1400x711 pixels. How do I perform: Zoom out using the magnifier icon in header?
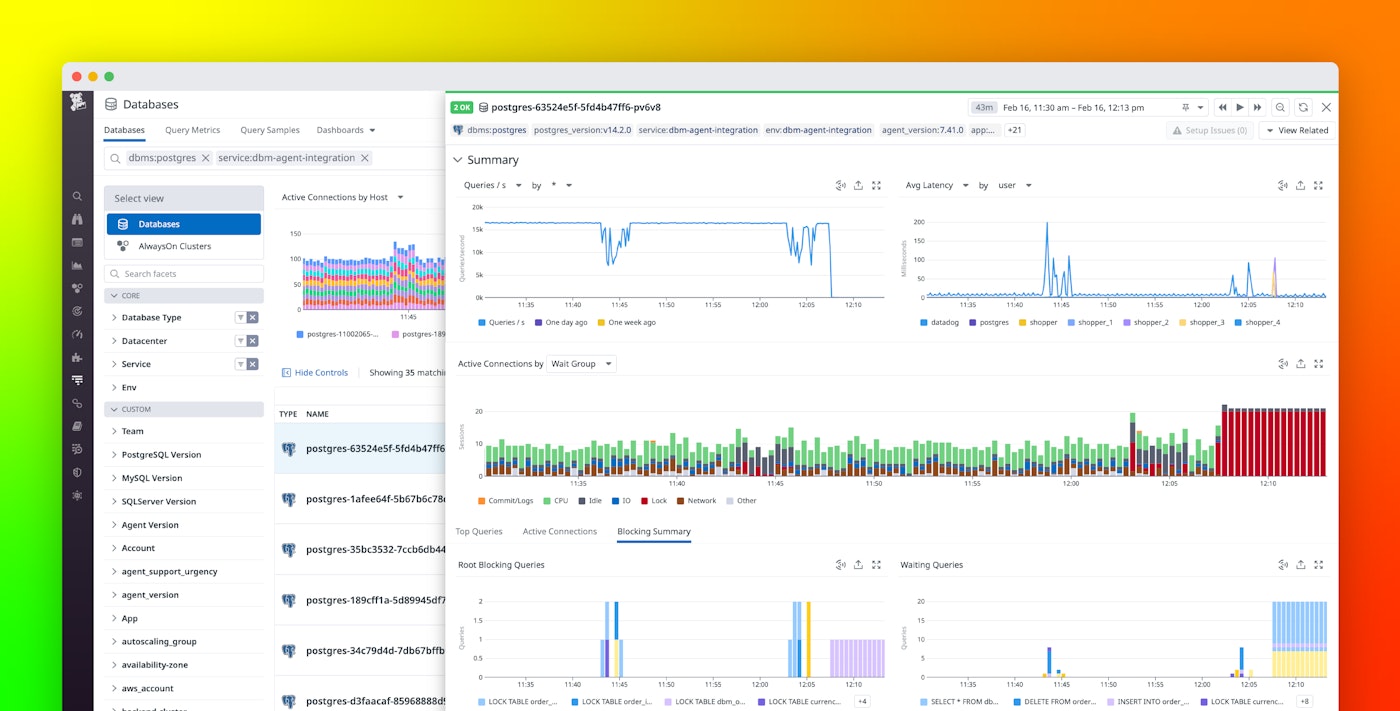[1280, 107]
